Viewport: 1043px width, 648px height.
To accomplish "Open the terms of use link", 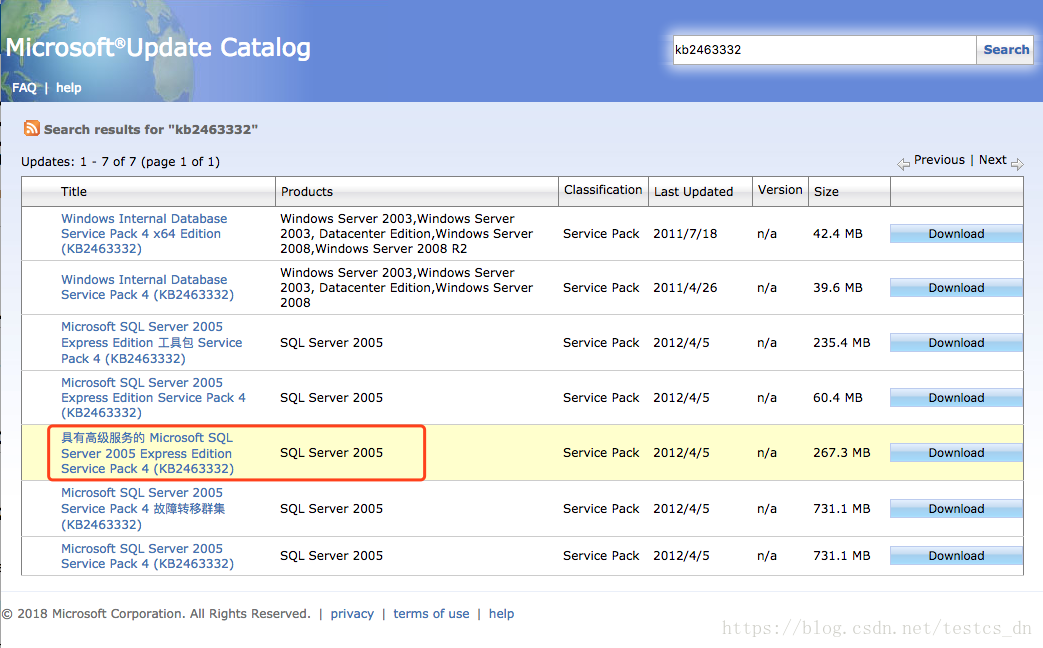I will (x=431, y=613).
